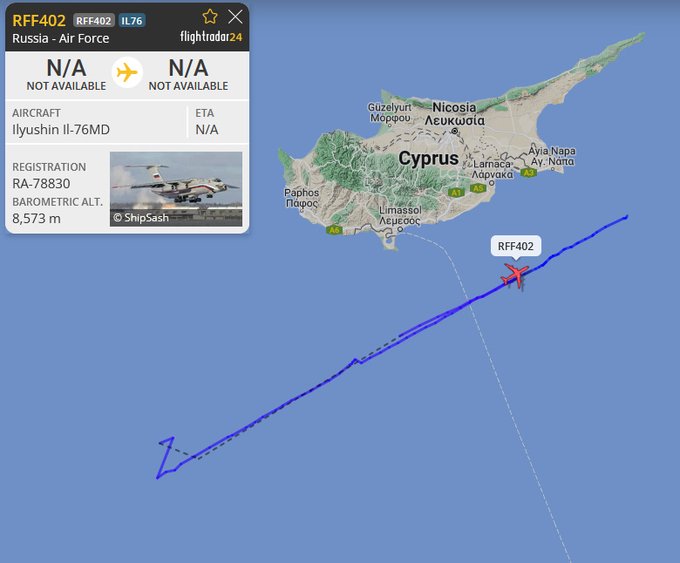Click the Limassol city marker
The image size is (680, 563).
pyautogui.click(x=400, y=229)
